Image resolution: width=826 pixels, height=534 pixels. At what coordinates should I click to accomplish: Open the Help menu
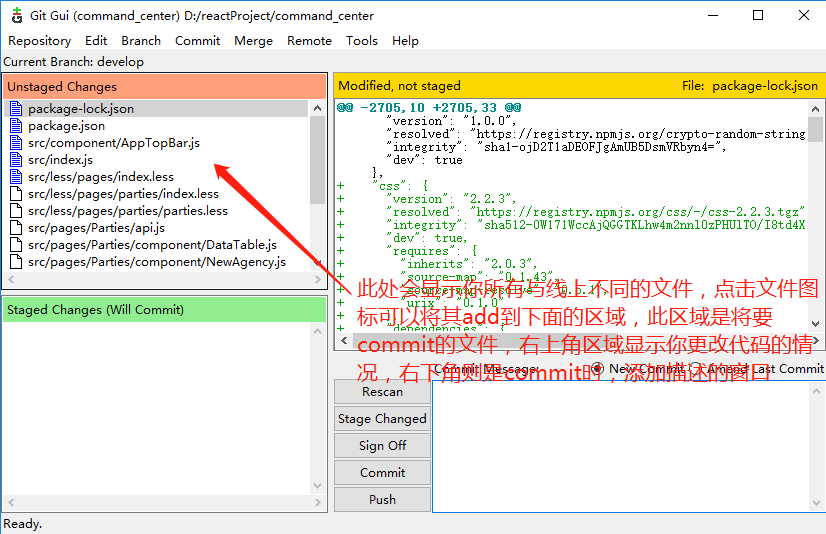coord(405,41)
